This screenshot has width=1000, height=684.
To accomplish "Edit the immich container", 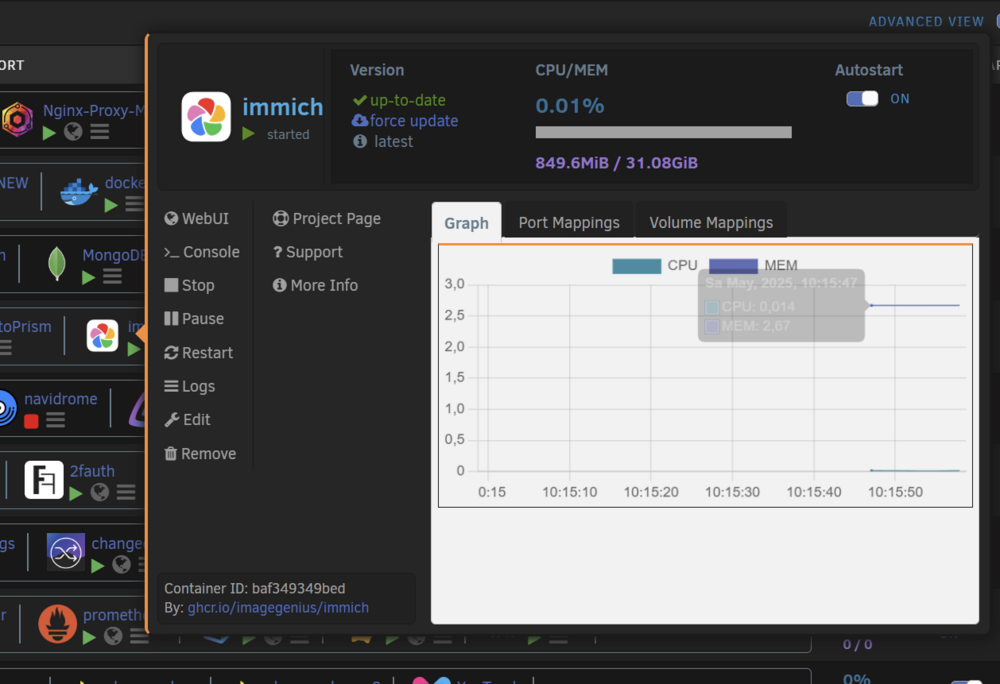I will pos(187,419).
